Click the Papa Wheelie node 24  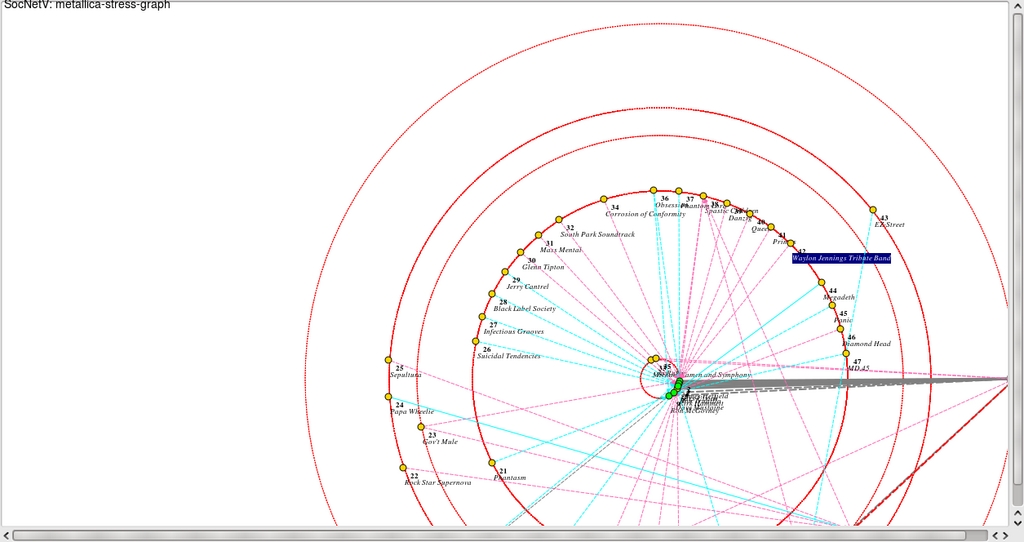click(388, 397)
